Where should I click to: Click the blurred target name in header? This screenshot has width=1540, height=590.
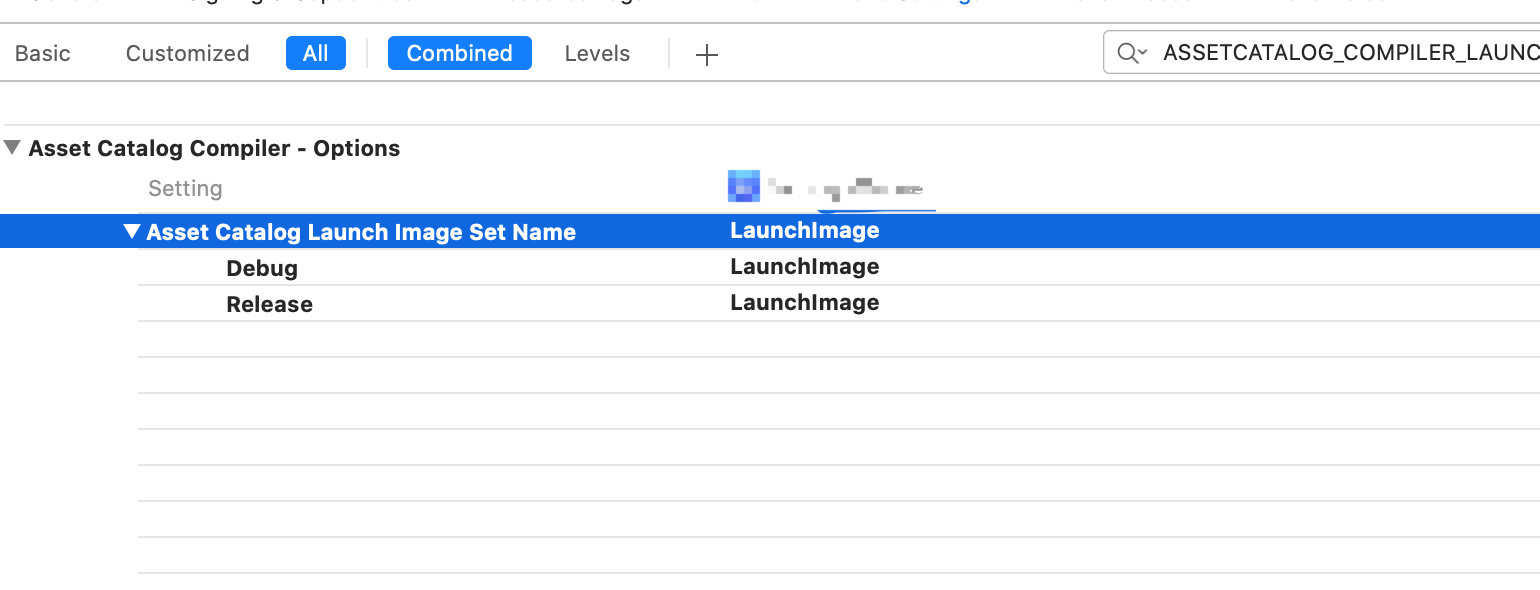(x=845, y=187)
